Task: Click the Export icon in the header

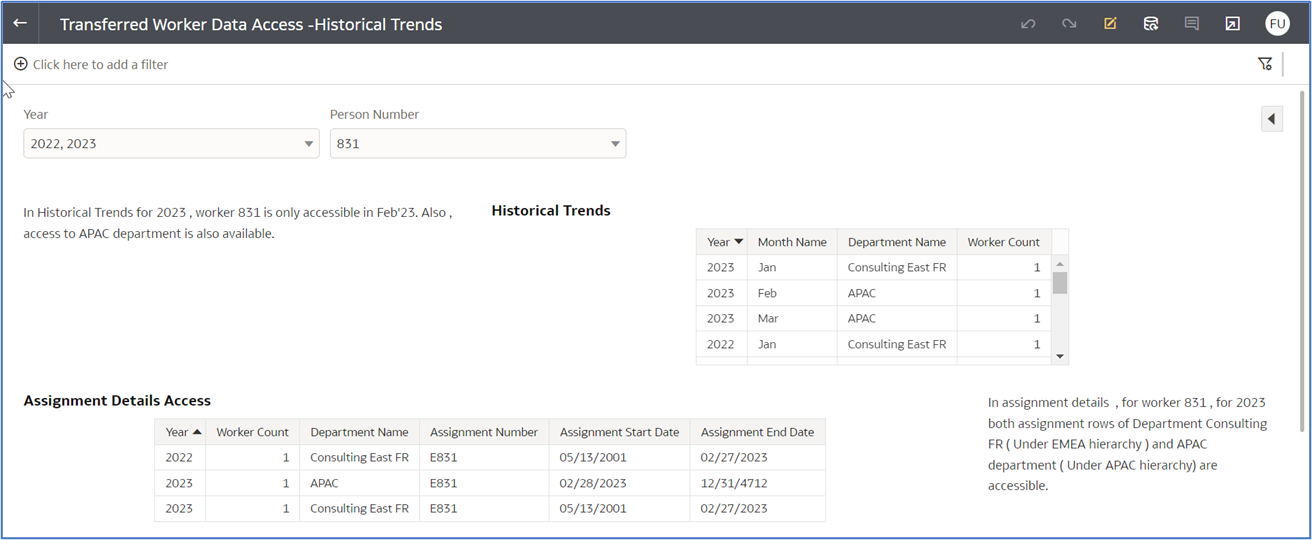Action: pyautogui.click(x=1233, y=24)
